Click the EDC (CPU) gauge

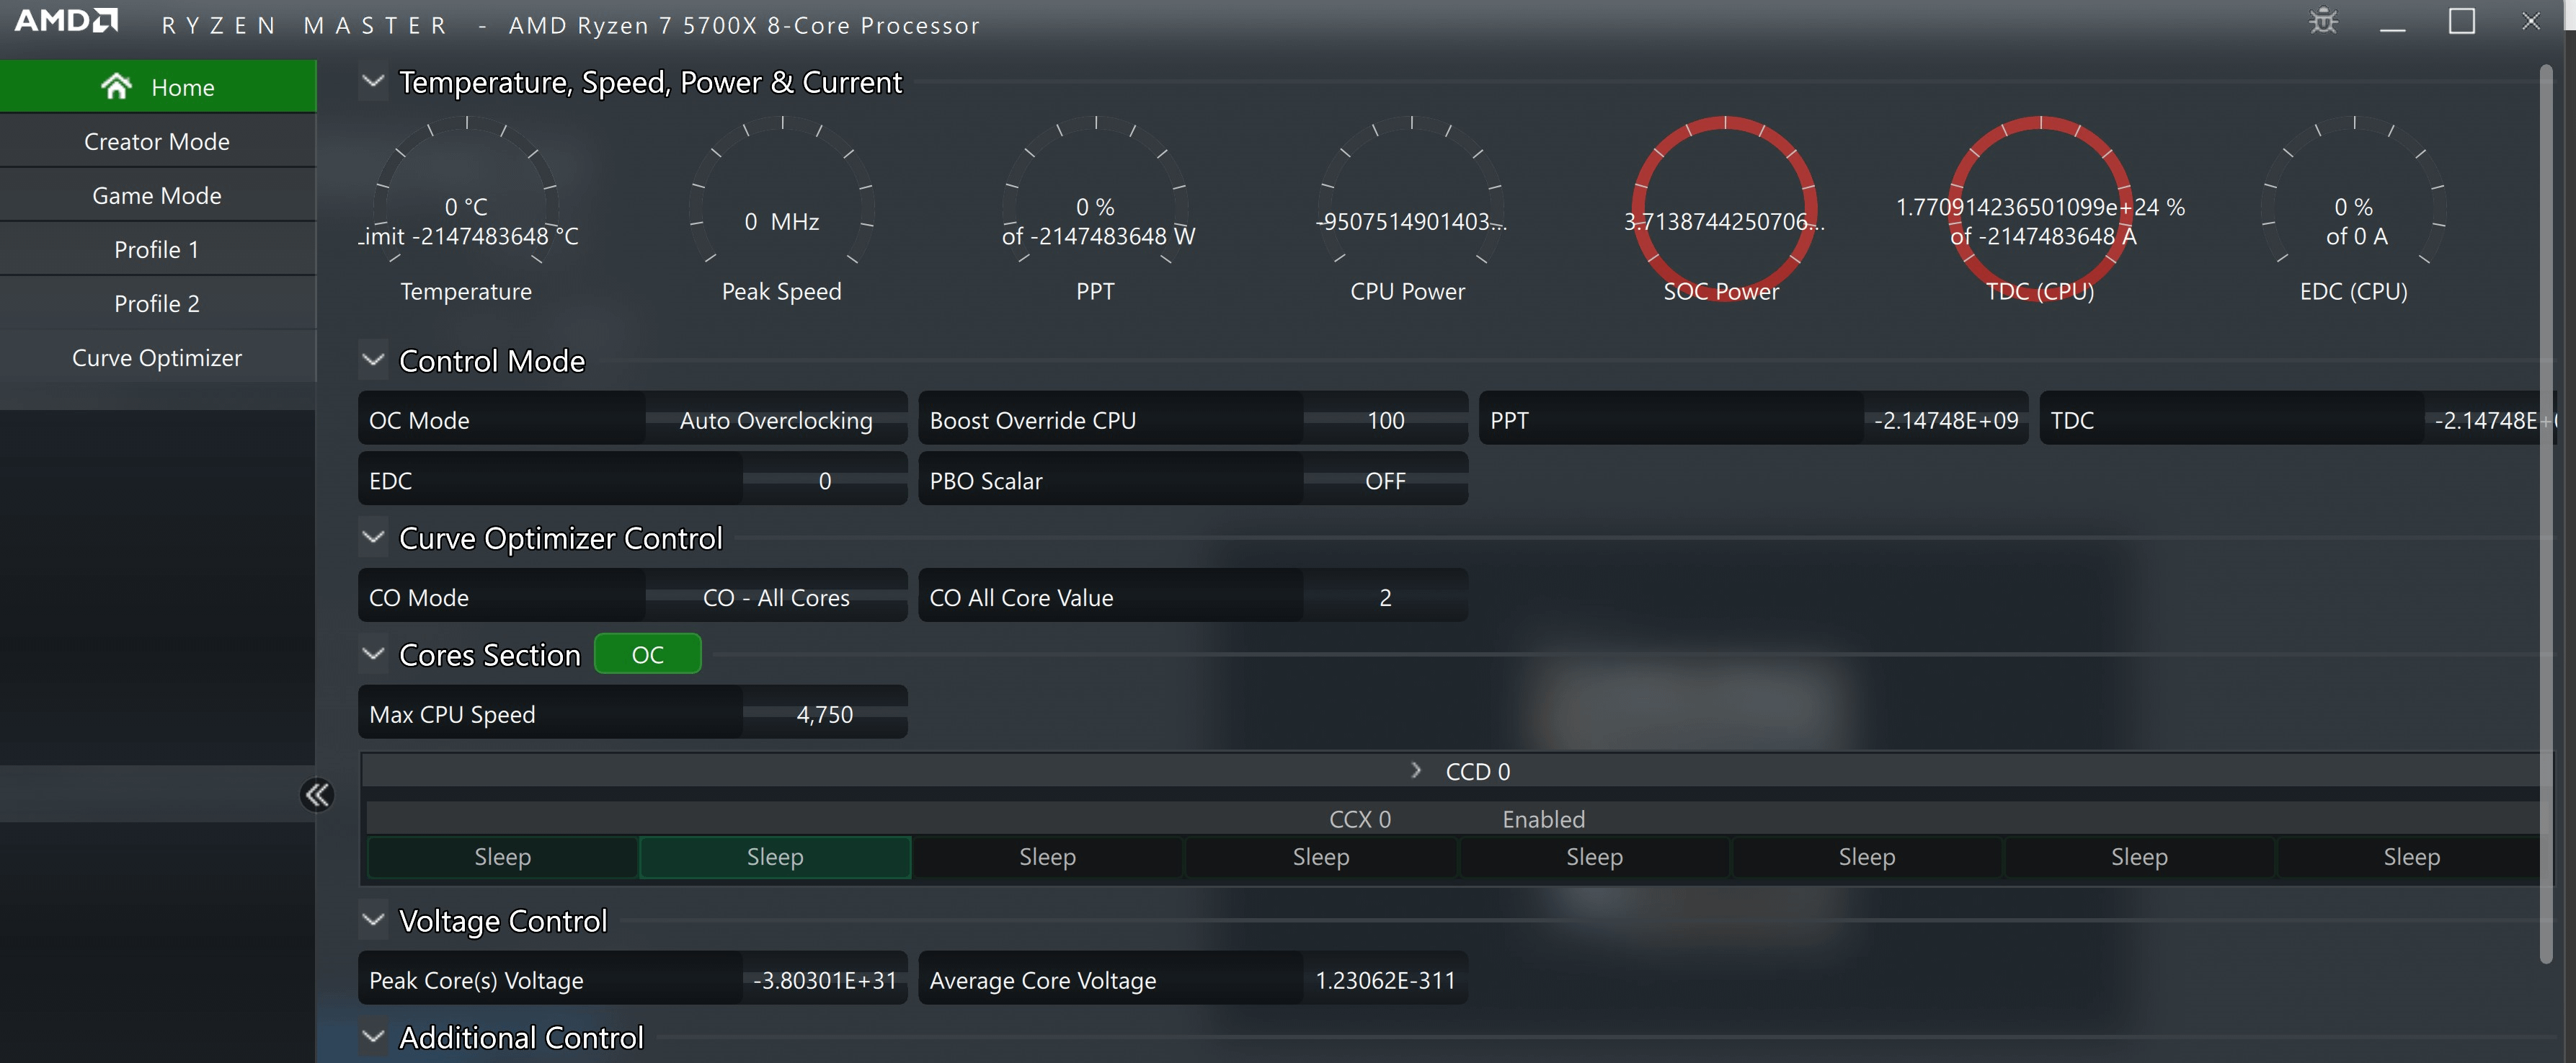(x=2354, y=208)
